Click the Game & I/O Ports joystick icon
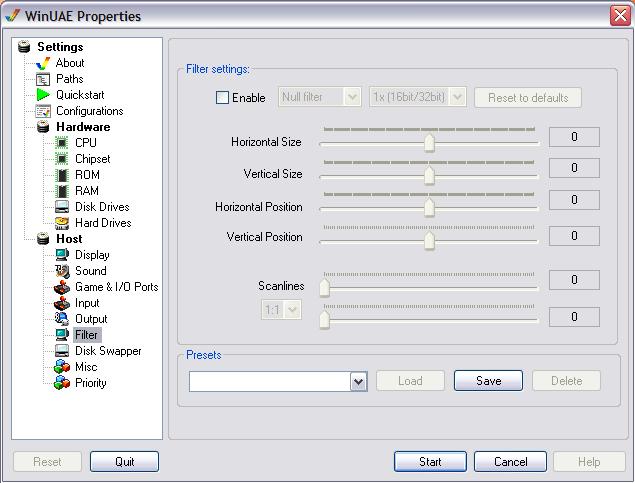The image size is (635, 483). click(x=62, y=287)
